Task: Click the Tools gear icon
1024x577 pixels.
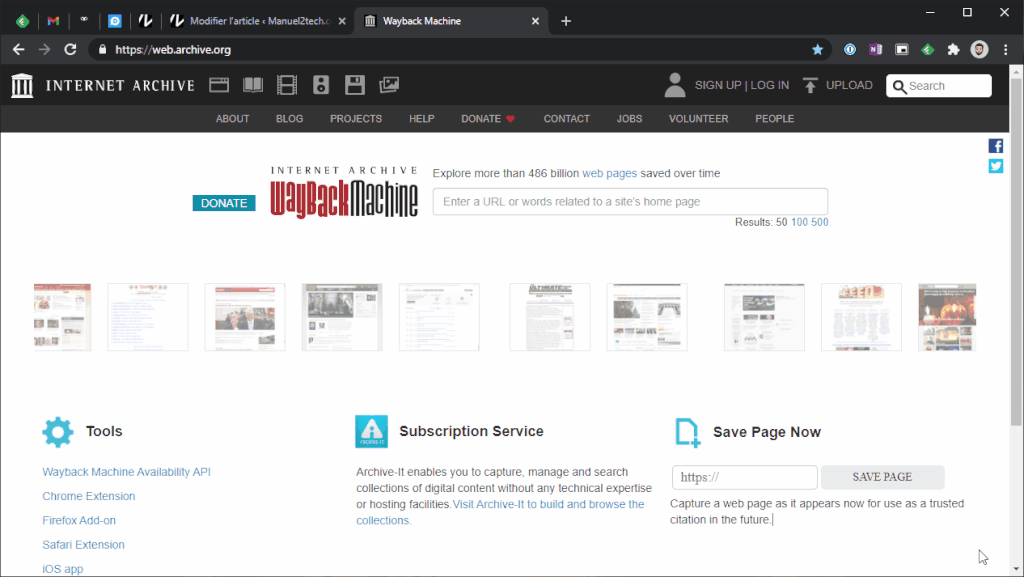Action: coord(57,431)
